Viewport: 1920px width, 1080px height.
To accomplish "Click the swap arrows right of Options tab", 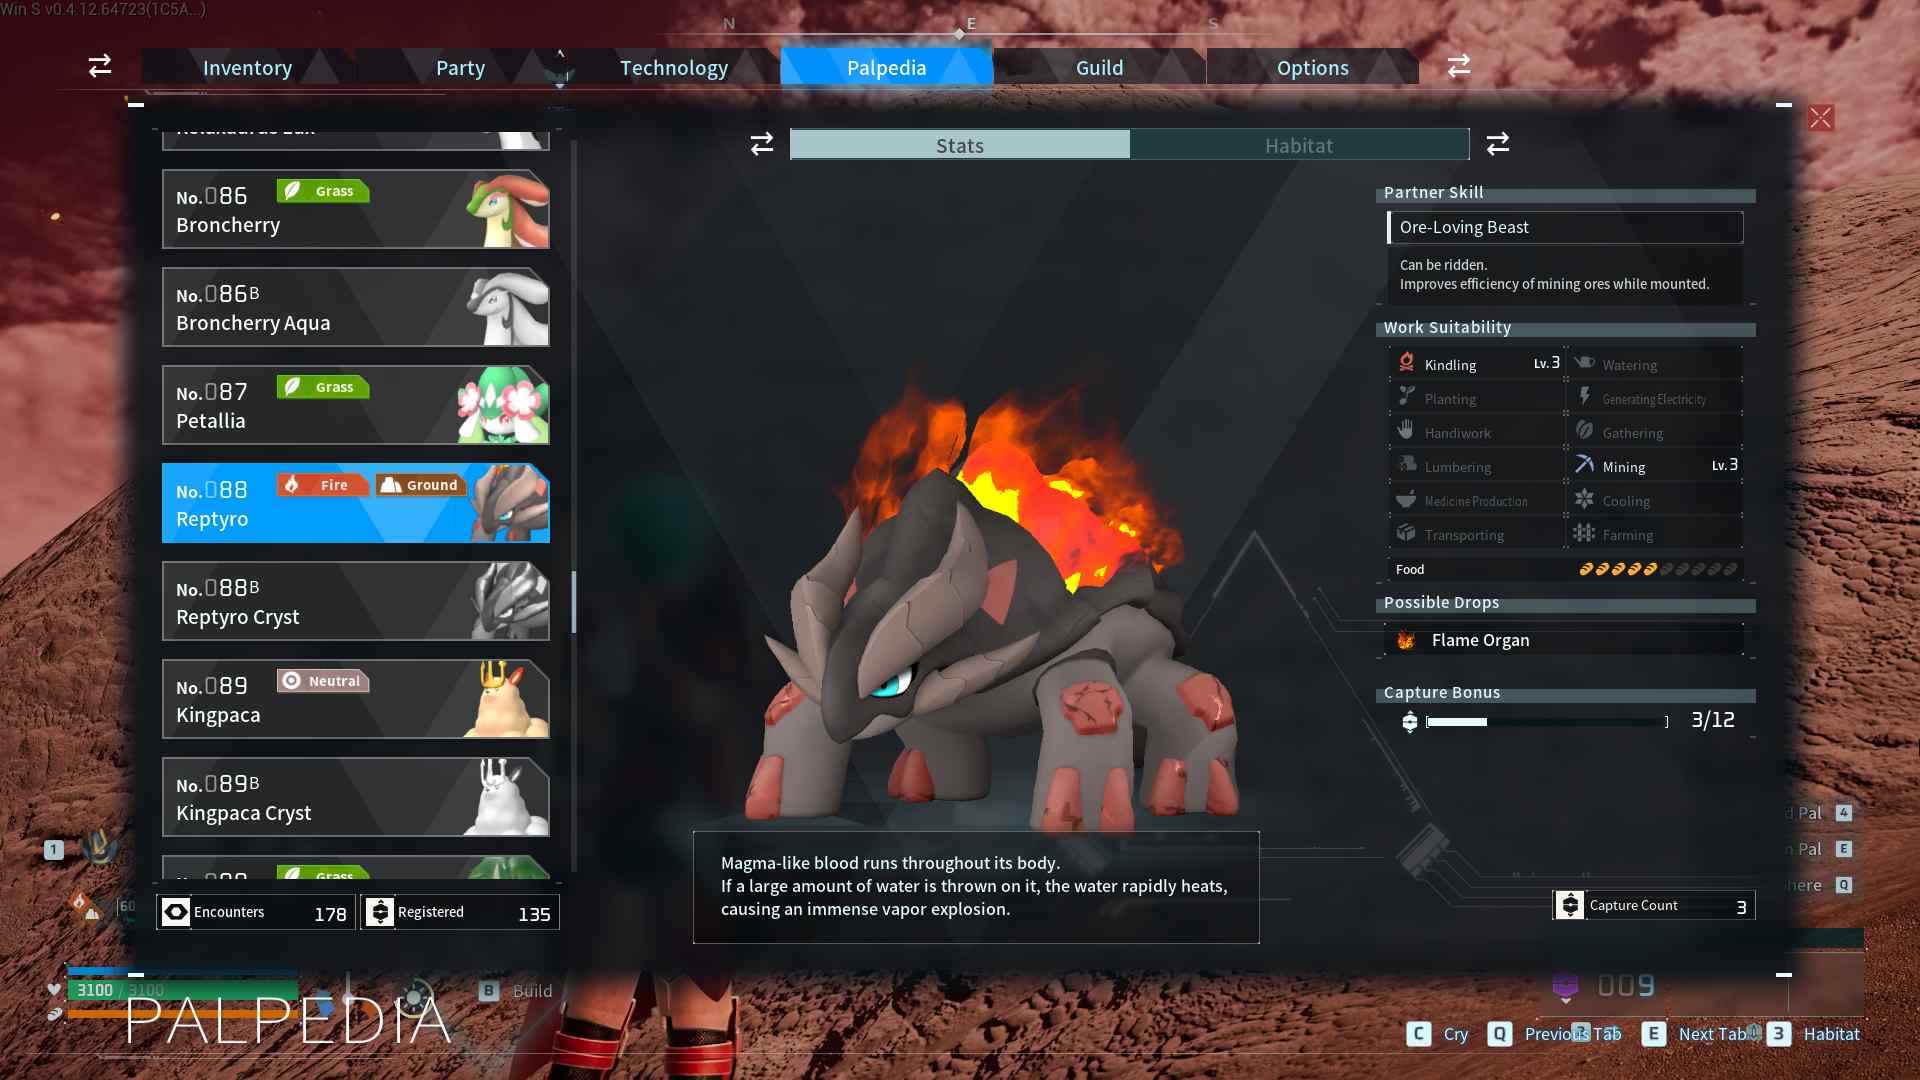I will (x=1459, y=66).
